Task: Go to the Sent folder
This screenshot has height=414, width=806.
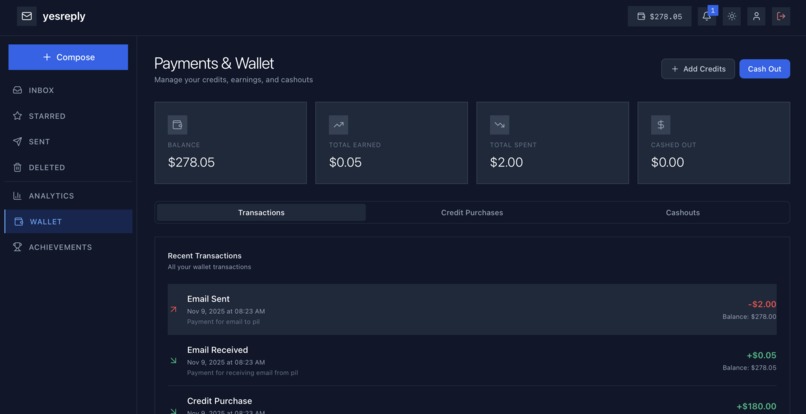Action: (x=68, y=142)
